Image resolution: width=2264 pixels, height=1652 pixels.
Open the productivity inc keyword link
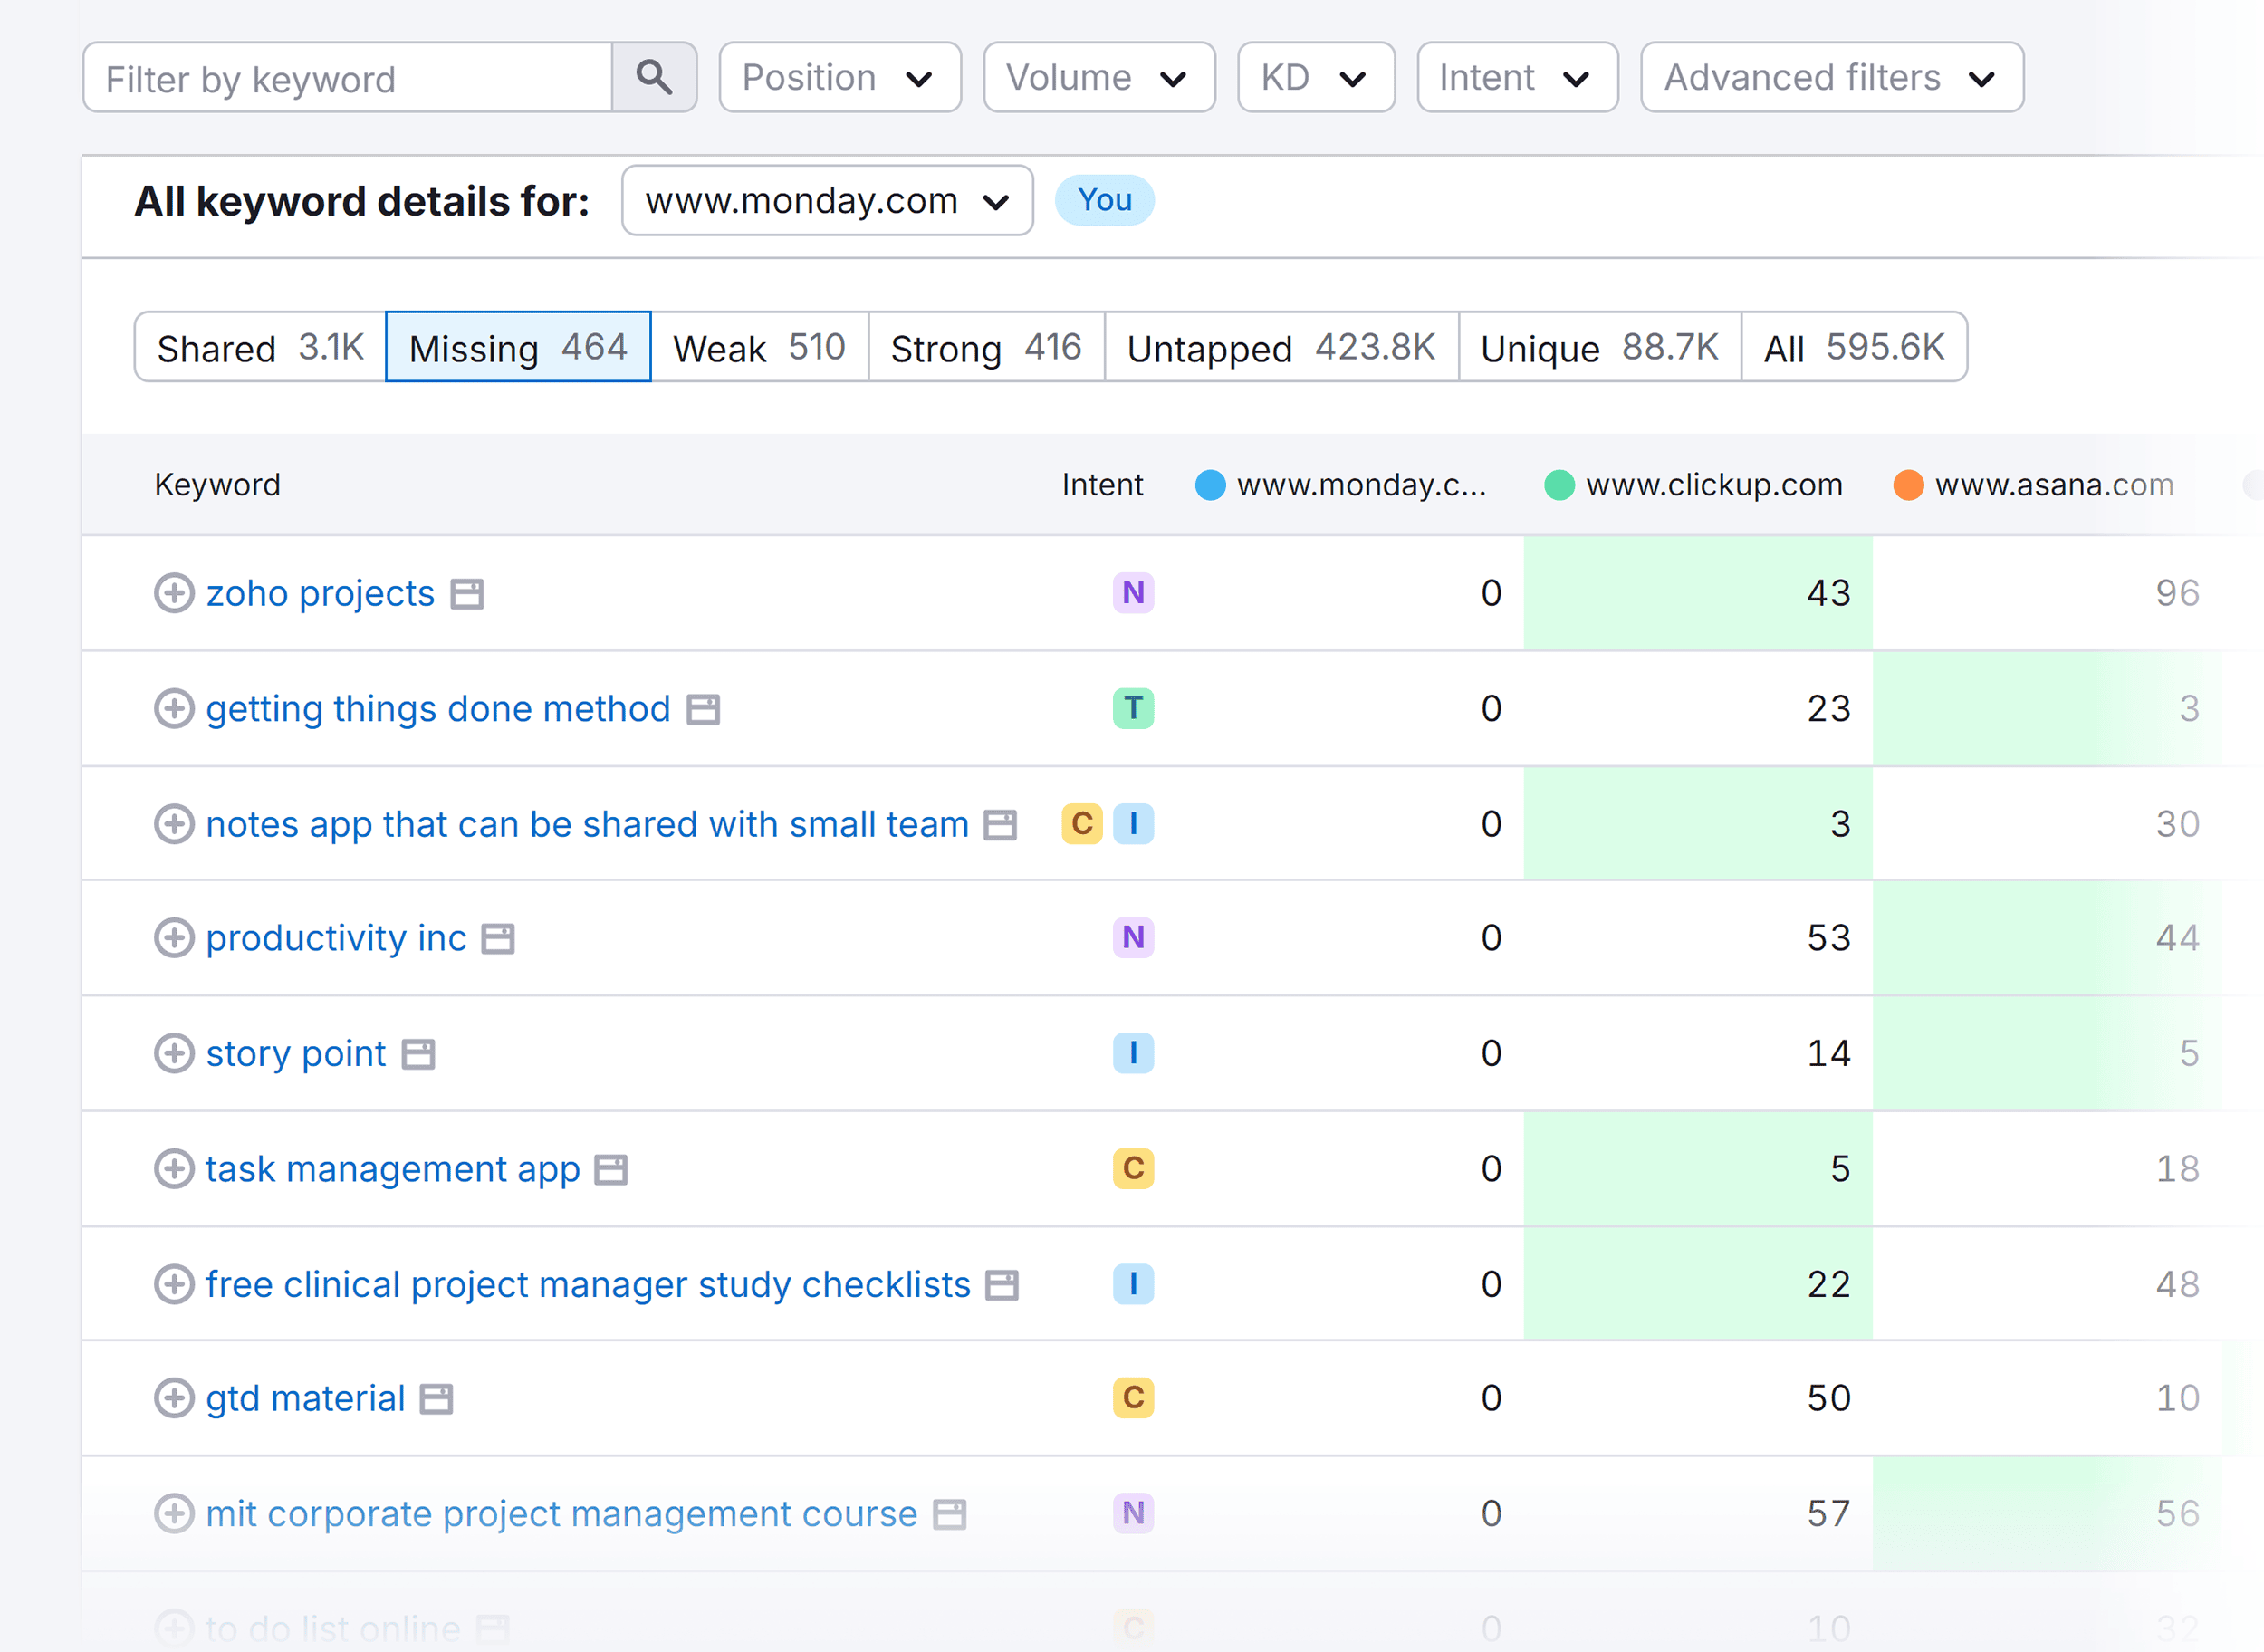point(336,939)
